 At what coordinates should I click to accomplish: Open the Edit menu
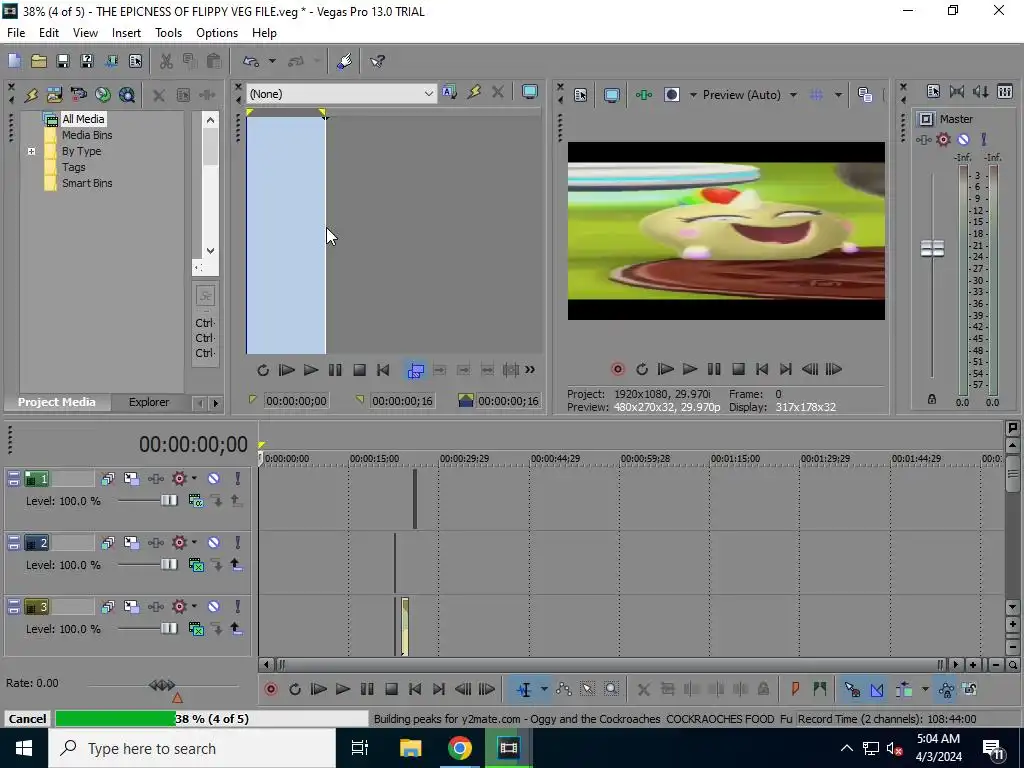click(x=49, y=33)
